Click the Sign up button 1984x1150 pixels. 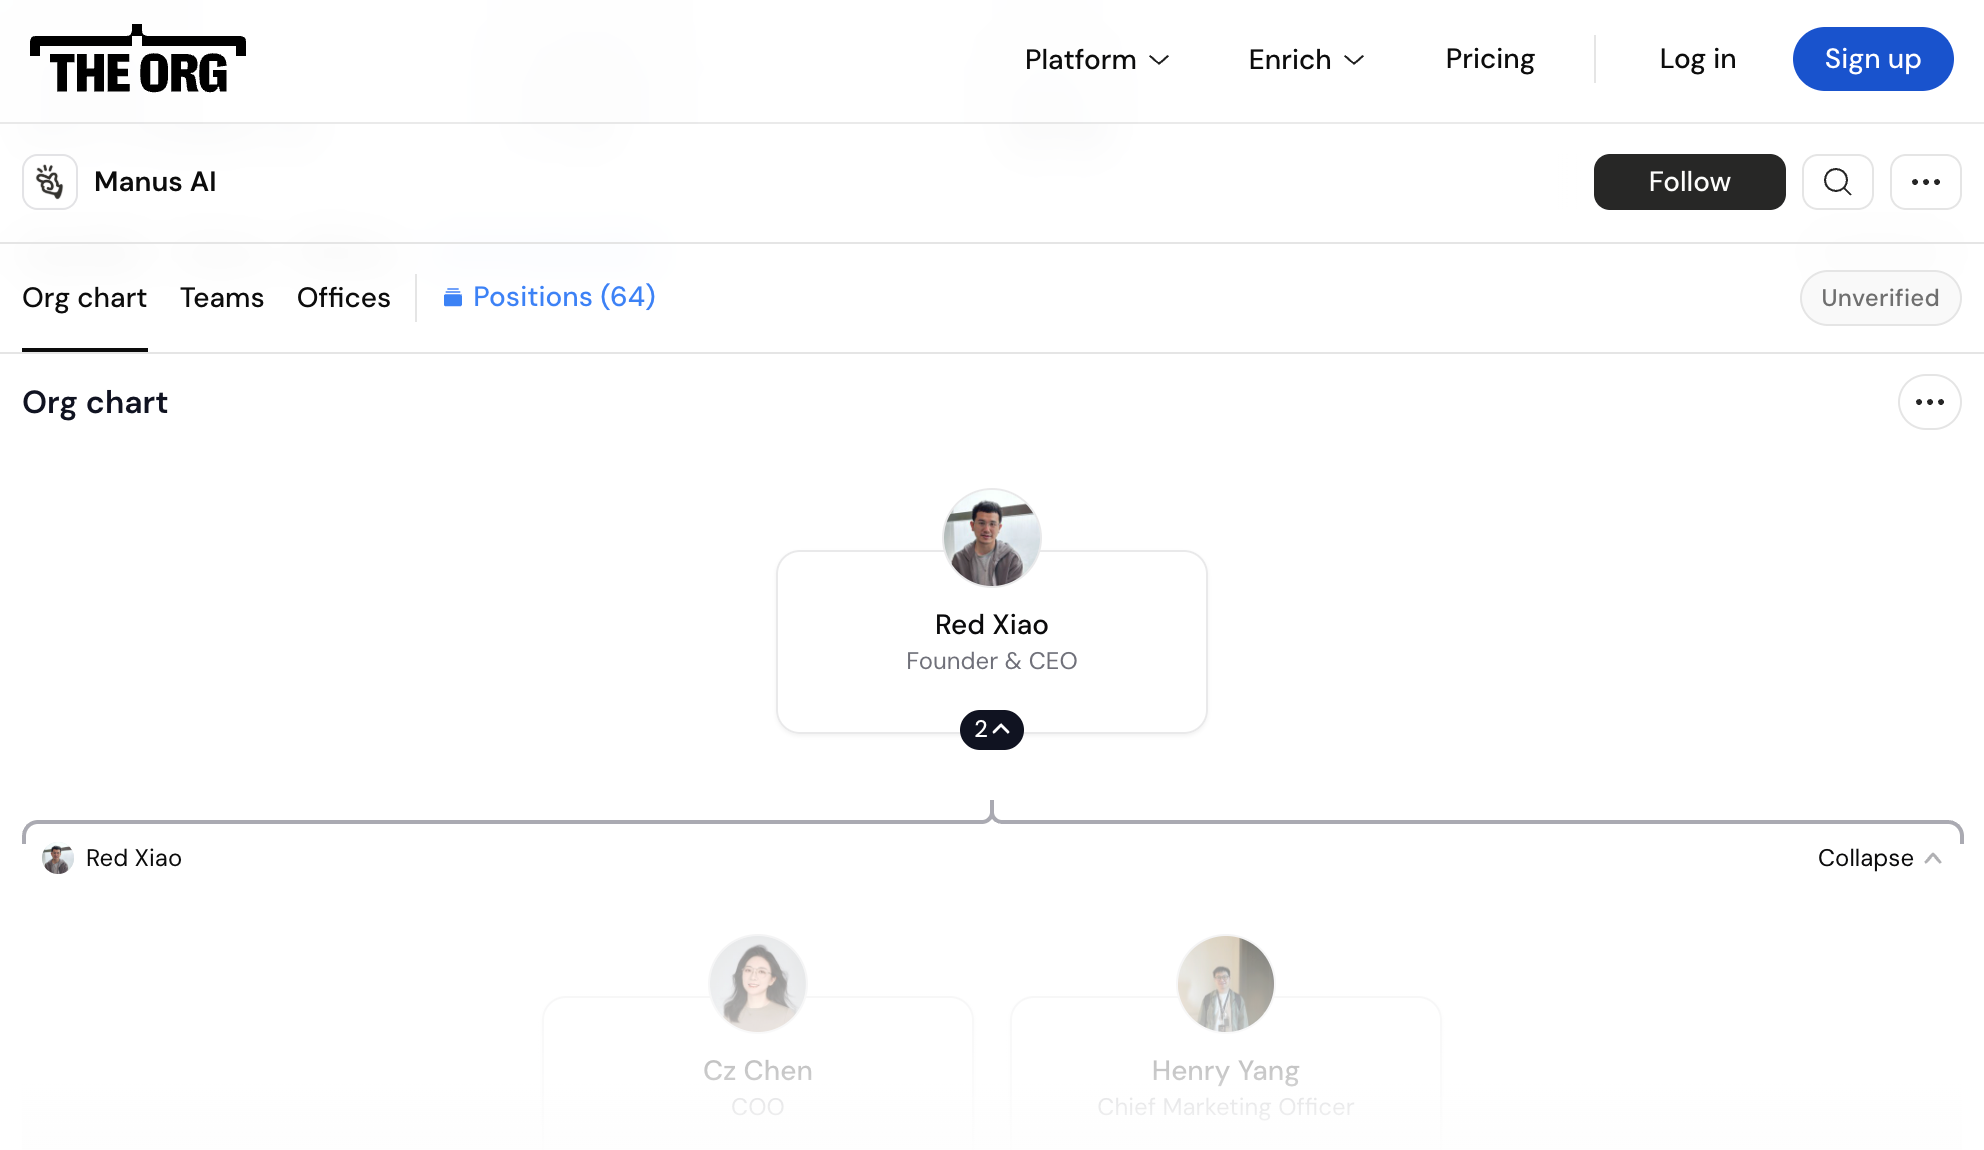(1872, 59)
